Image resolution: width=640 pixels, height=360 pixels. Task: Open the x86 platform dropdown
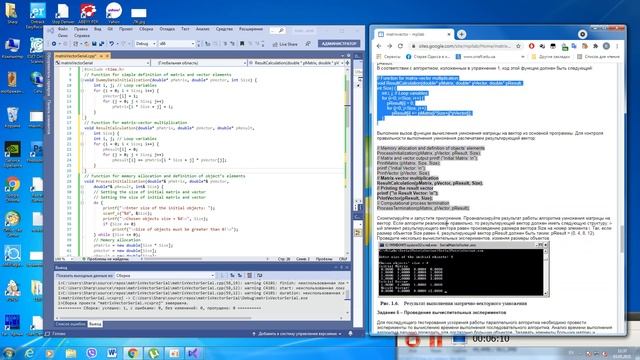(177, 44)
